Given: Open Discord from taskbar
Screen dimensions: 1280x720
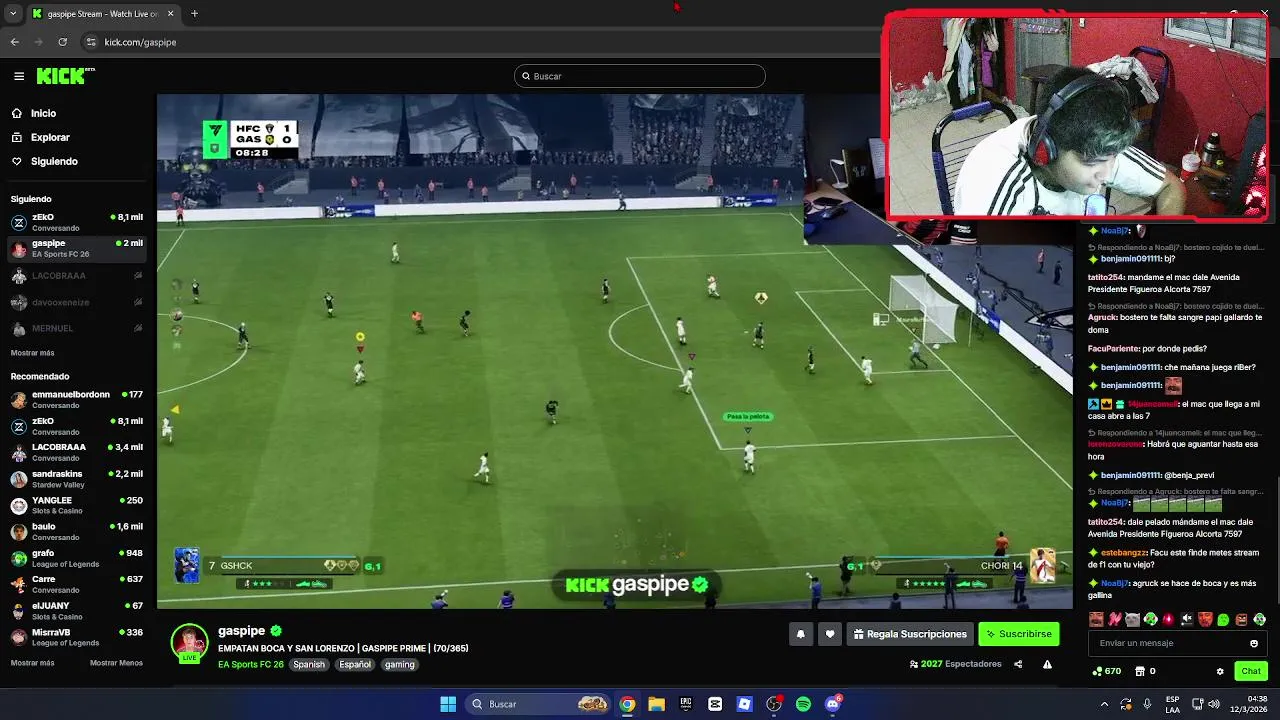Looking at the screenshot, I should pos(833,704).
